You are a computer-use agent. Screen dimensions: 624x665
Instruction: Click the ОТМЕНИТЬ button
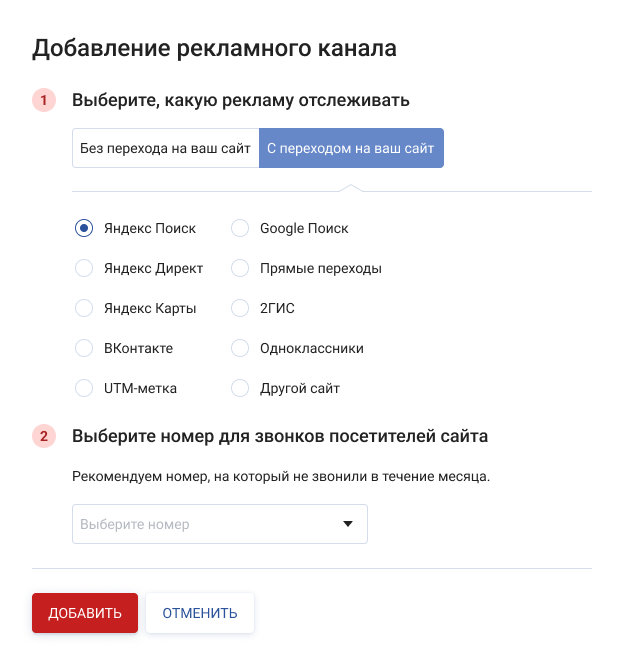(200, 613)
